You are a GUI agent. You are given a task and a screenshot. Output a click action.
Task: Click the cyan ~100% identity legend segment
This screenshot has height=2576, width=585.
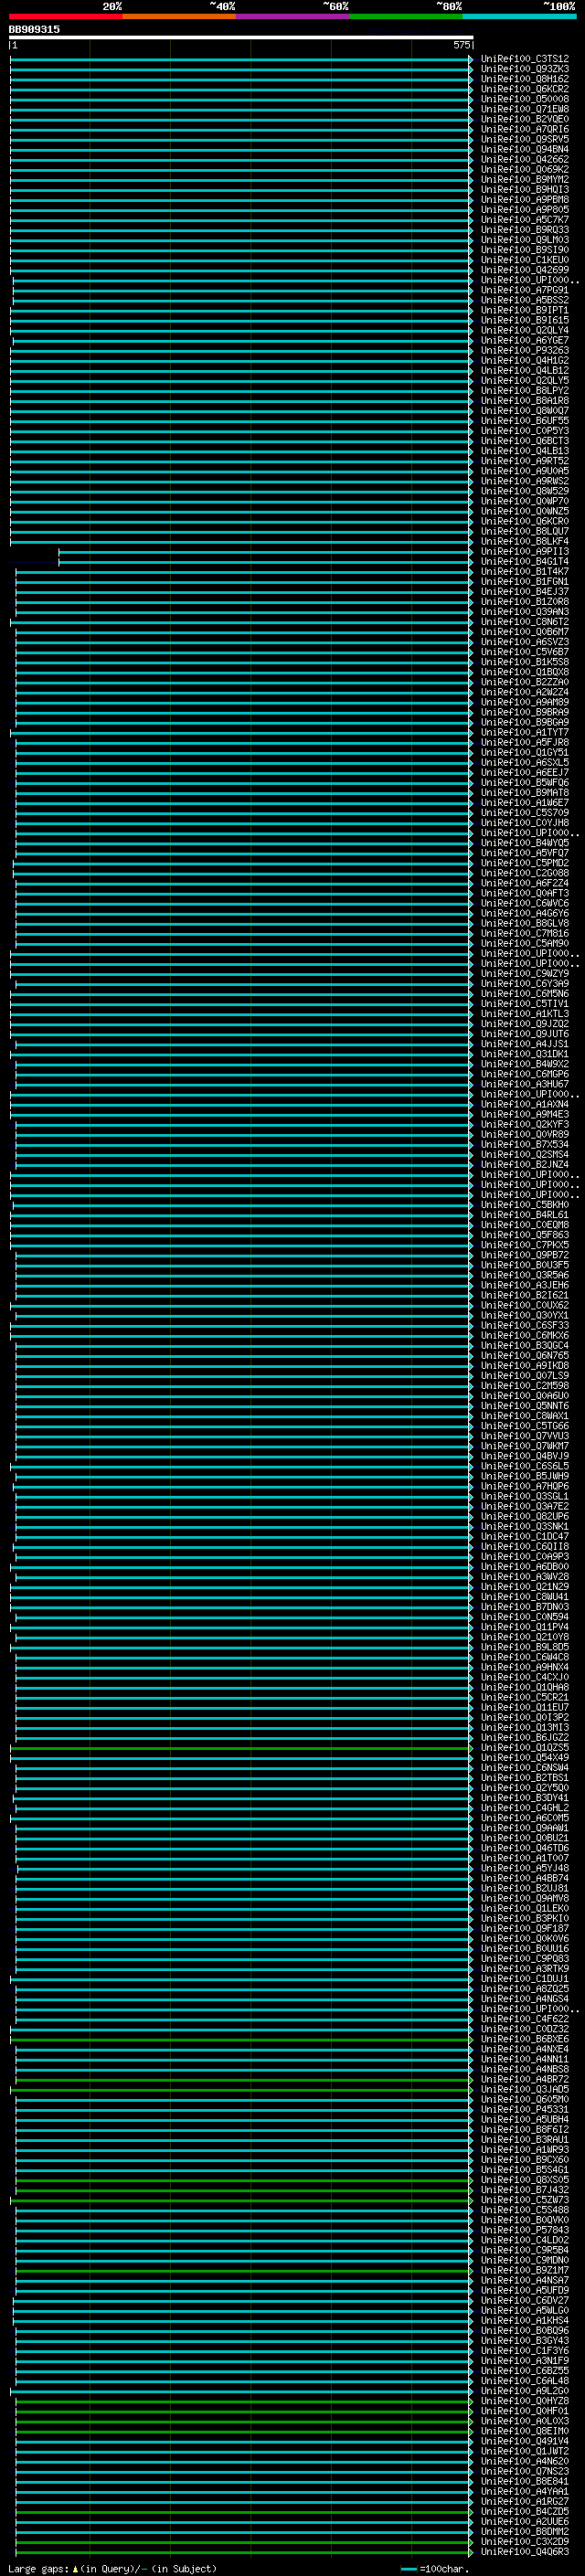tap(519, 16)
